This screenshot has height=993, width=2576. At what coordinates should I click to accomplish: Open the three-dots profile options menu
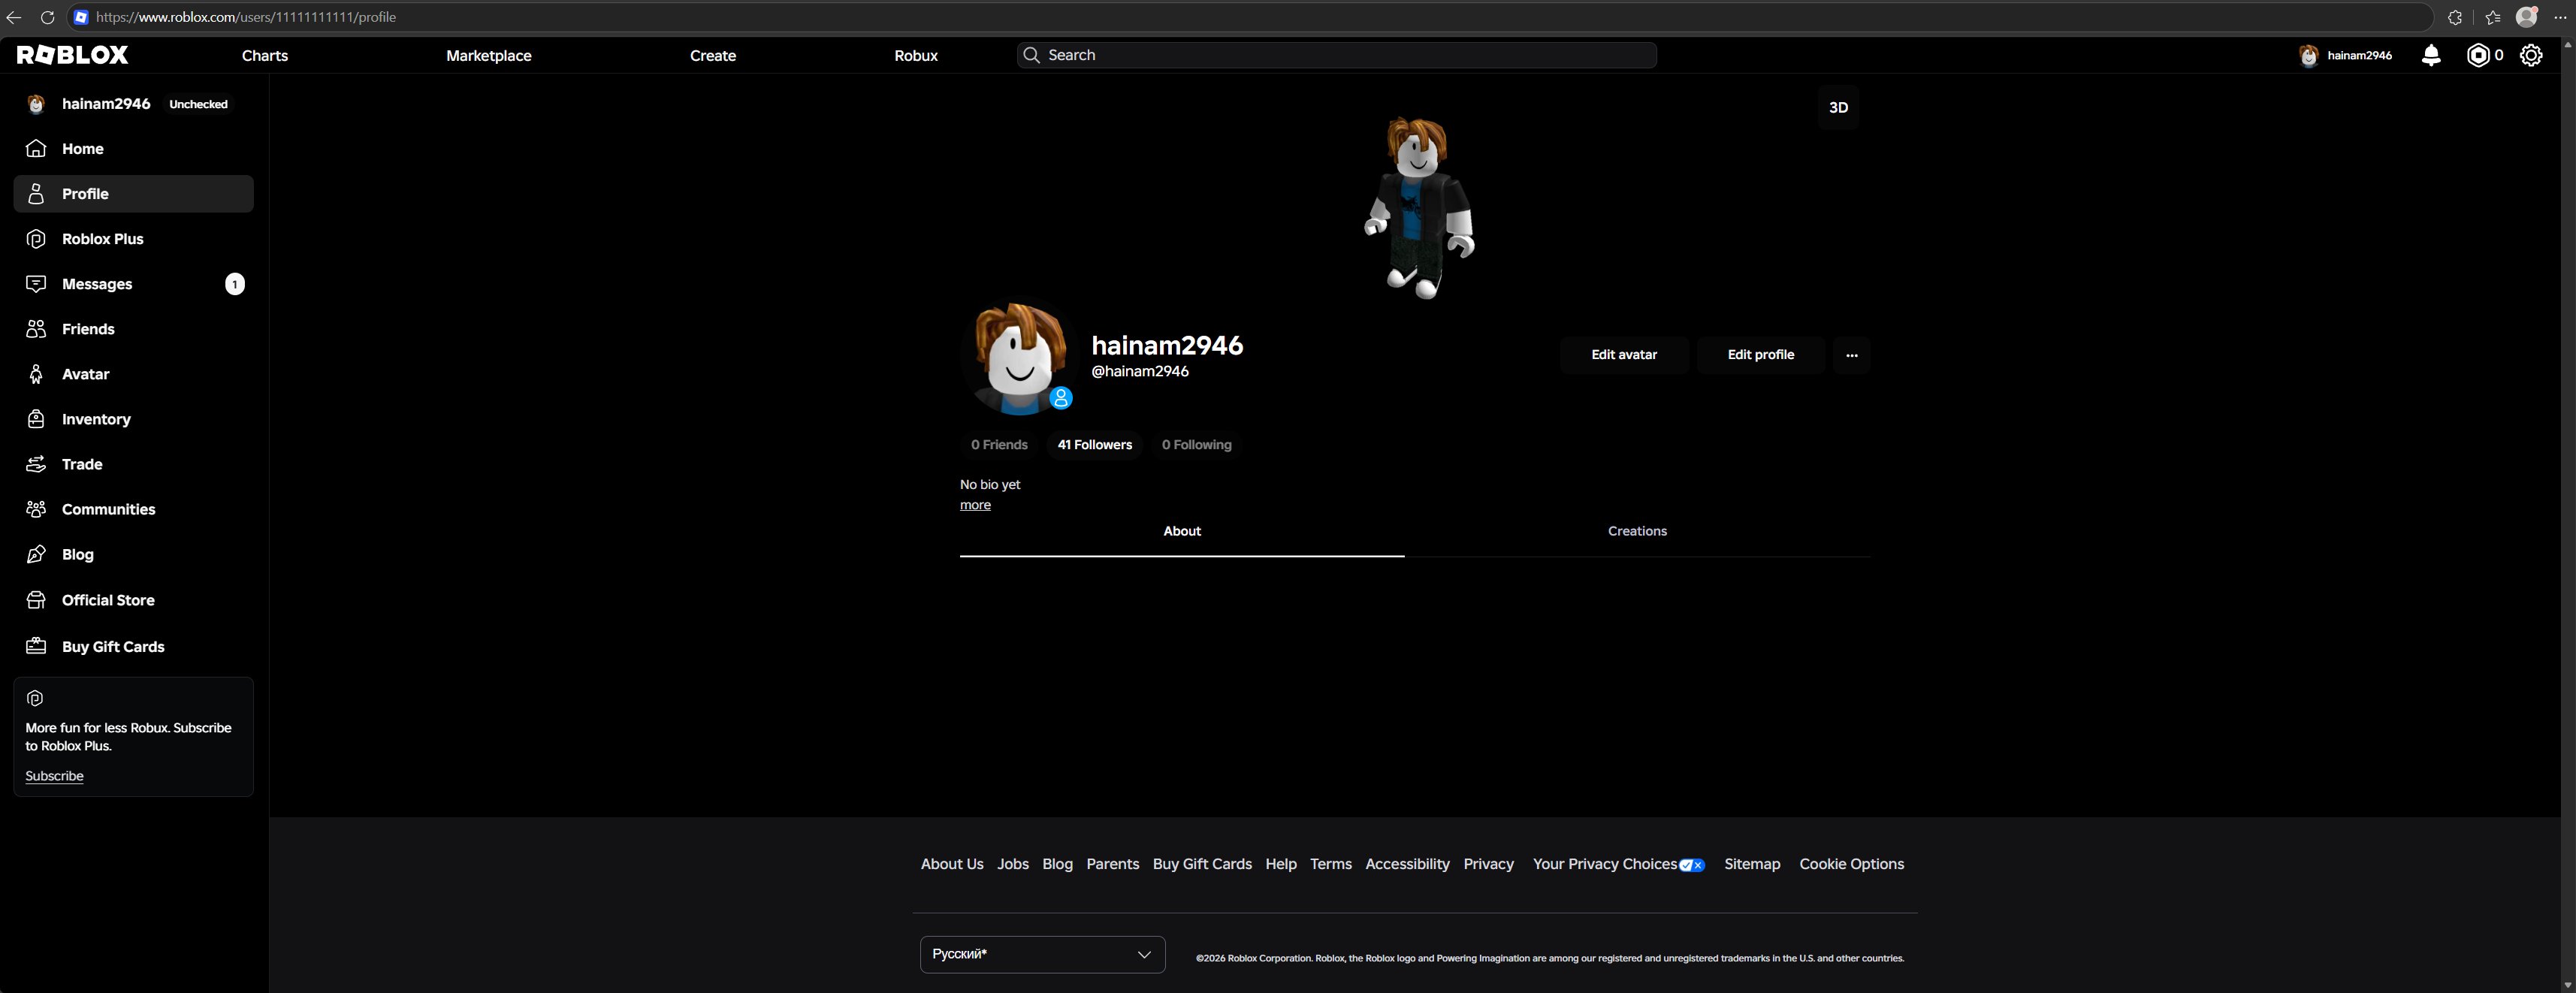1851,355
